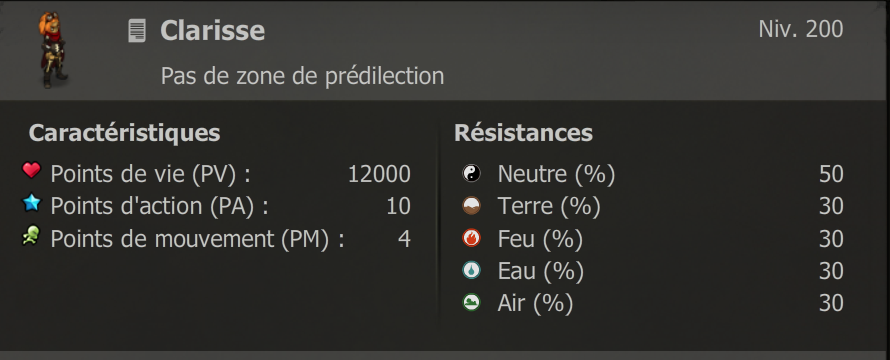Click the Points d'action (PA) label
Screen dimensions: 890x360
(159, 207)
